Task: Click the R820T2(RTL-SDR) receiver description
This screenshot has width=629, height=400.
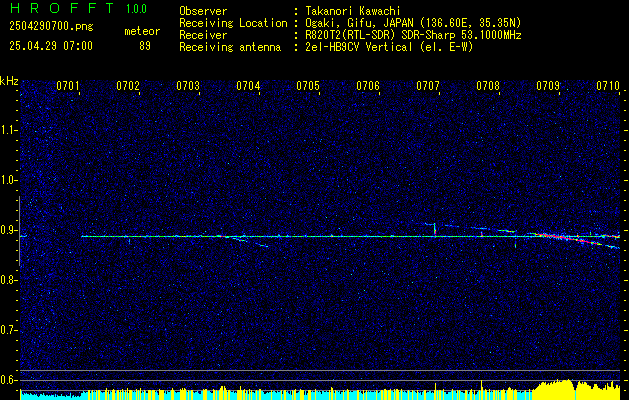Action: point(413,35)
